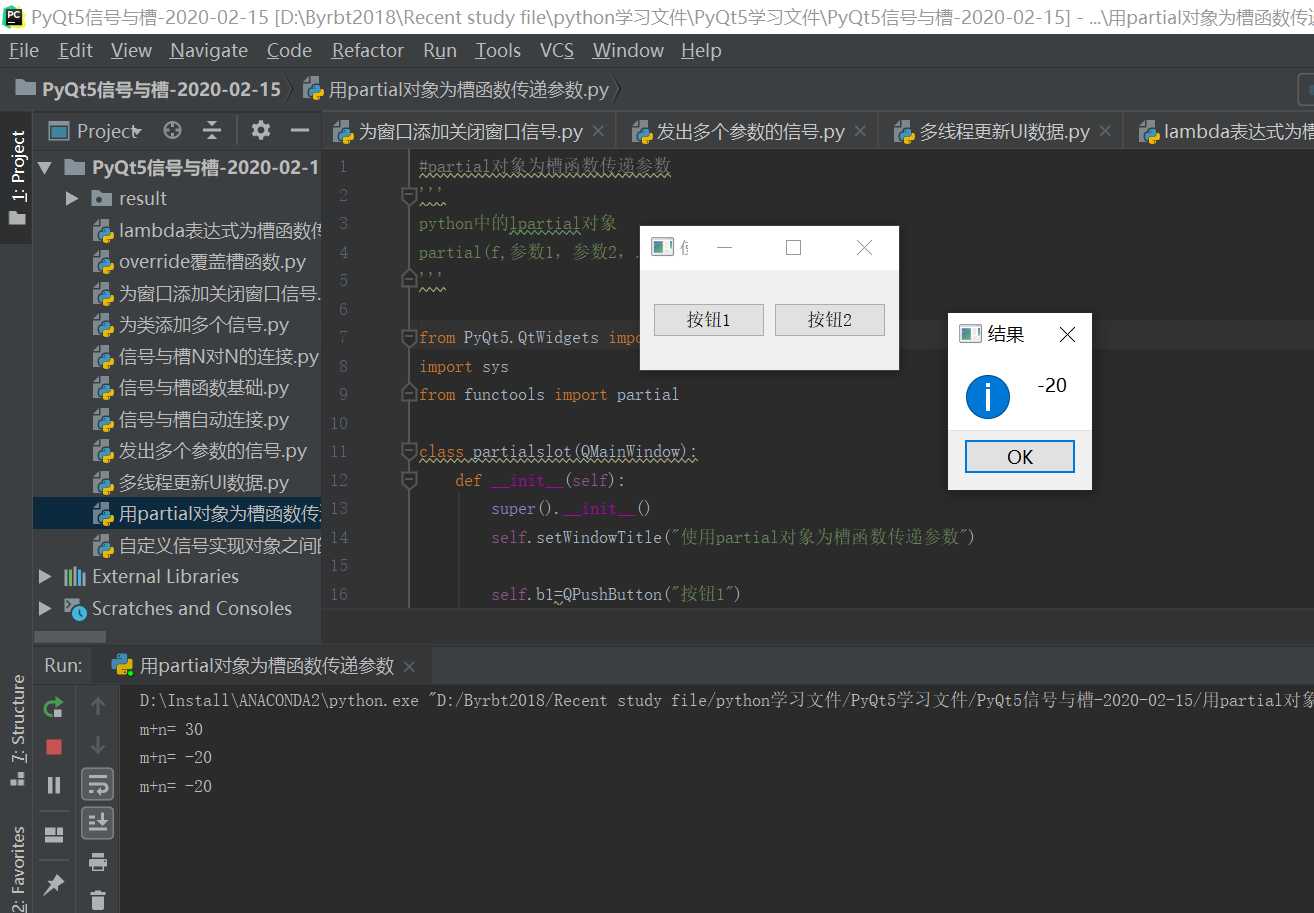Toggle the 2: Favorites tool window tab

tap(17, 869)
